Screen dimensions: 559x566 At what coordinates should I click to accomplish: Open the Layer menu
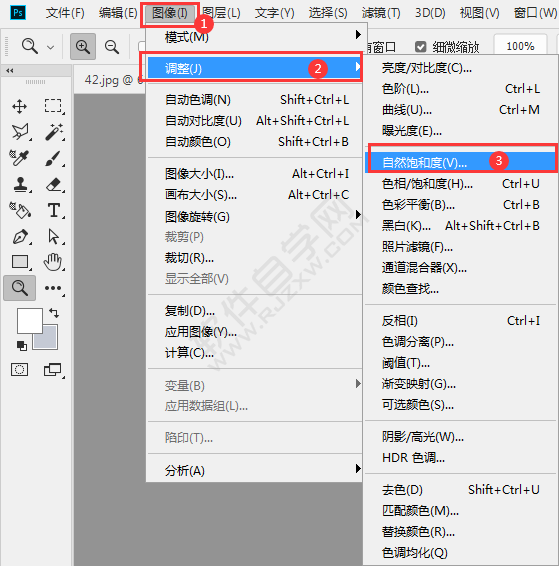[221, 13]
